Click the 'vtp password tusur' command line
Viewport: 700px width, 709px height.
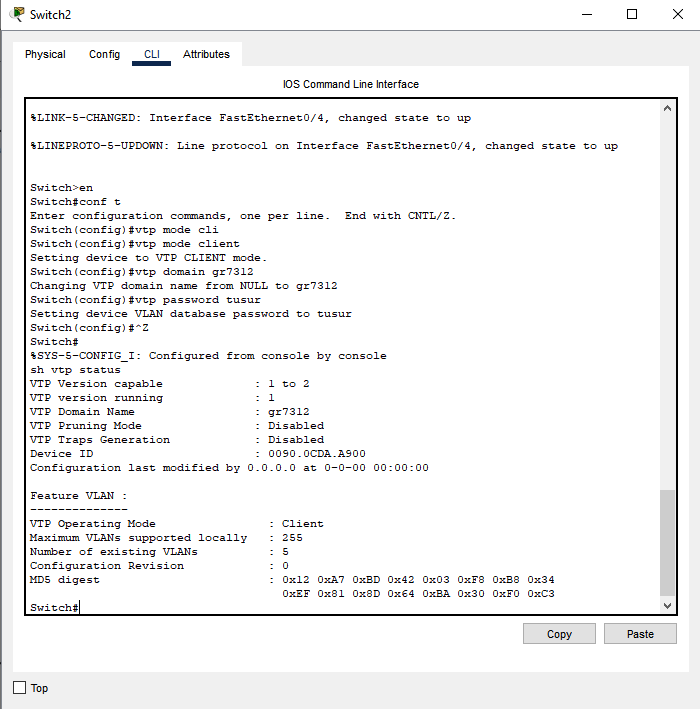pos(145,300)
